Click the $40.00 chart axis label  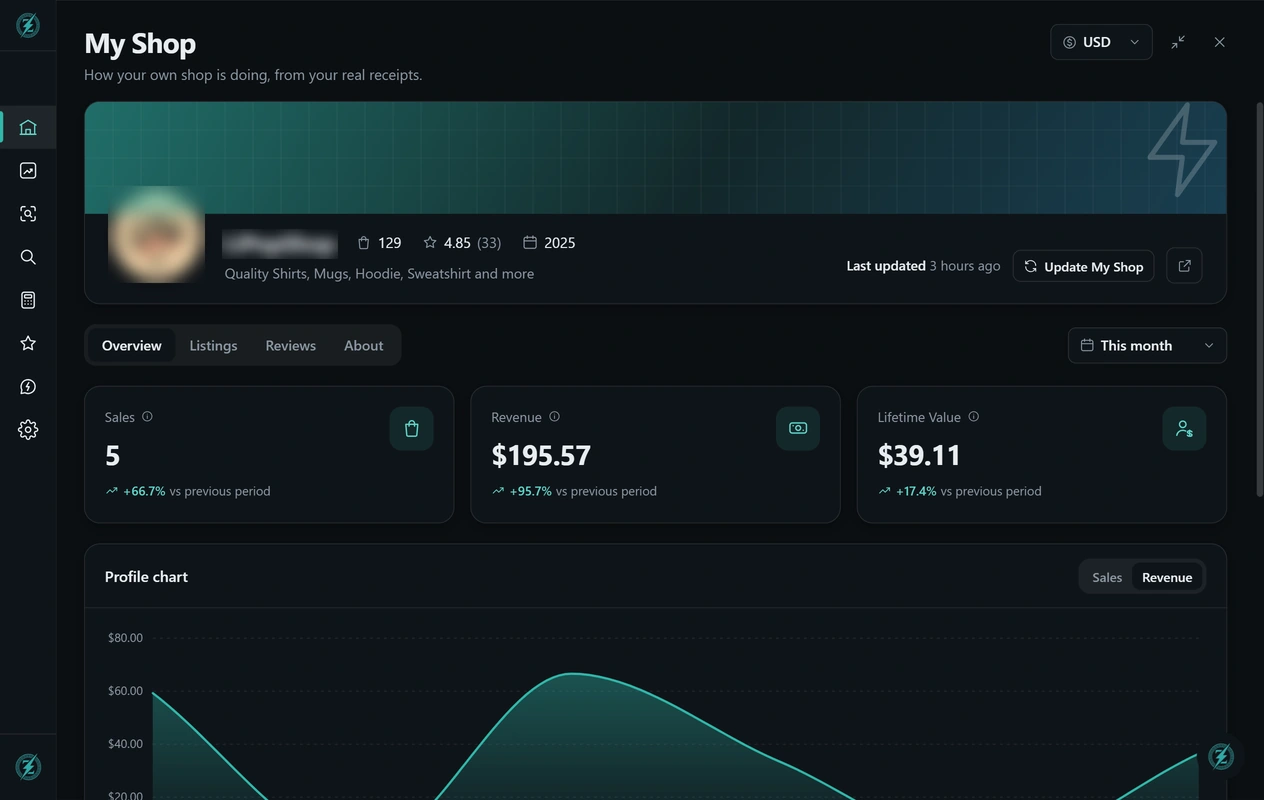click(x=125, y=744)
